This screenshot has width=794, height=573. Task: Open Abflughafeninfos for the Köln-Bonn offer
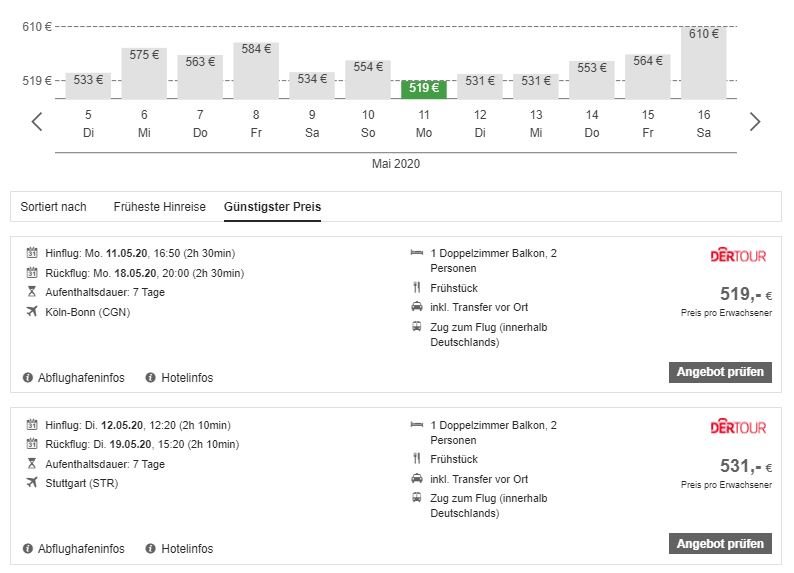click(x=80, y=378)
